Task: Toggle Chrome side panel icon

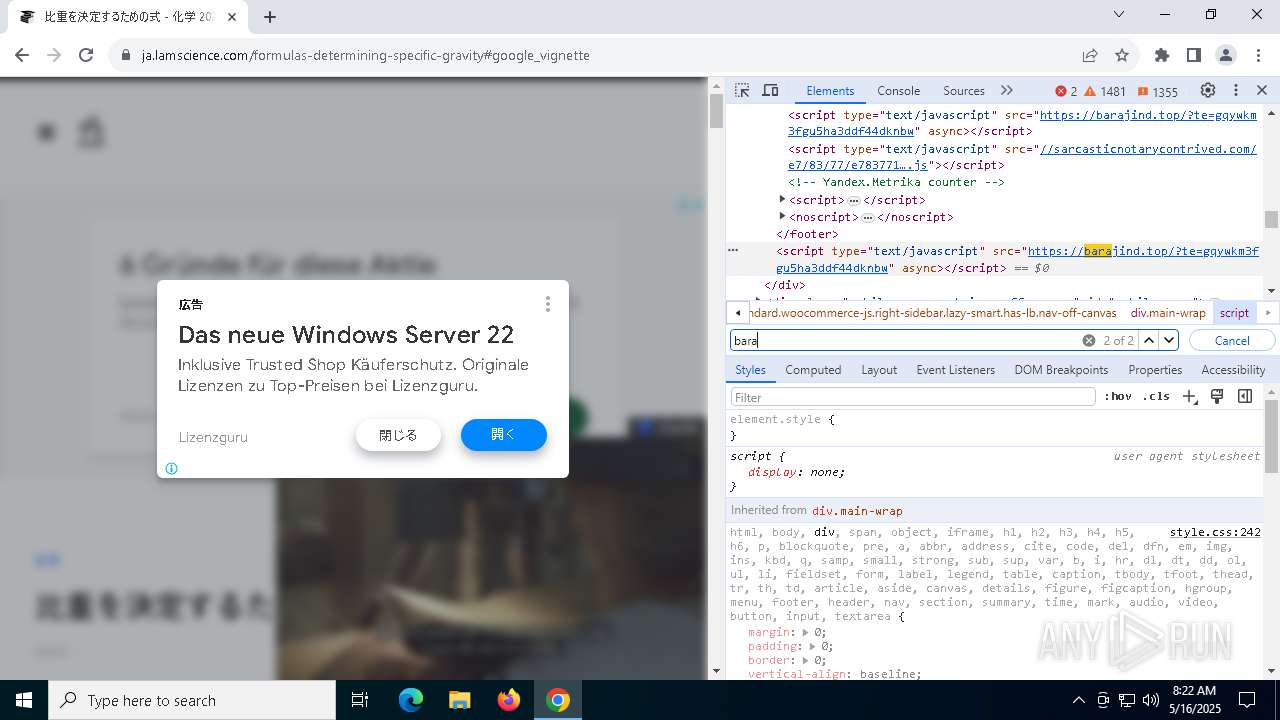Action: [x=1194, y=55]
